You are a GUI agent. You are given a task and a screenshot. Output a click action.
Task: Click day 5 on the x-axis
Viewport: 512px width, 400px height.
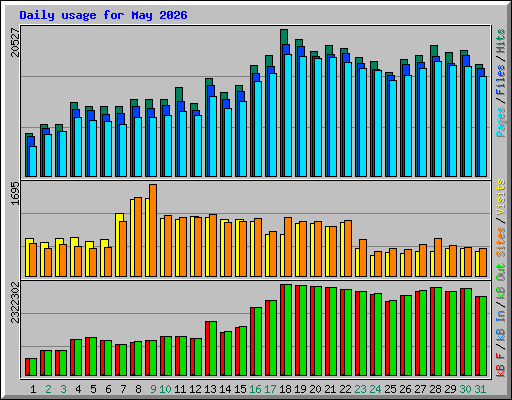[93, 389]
